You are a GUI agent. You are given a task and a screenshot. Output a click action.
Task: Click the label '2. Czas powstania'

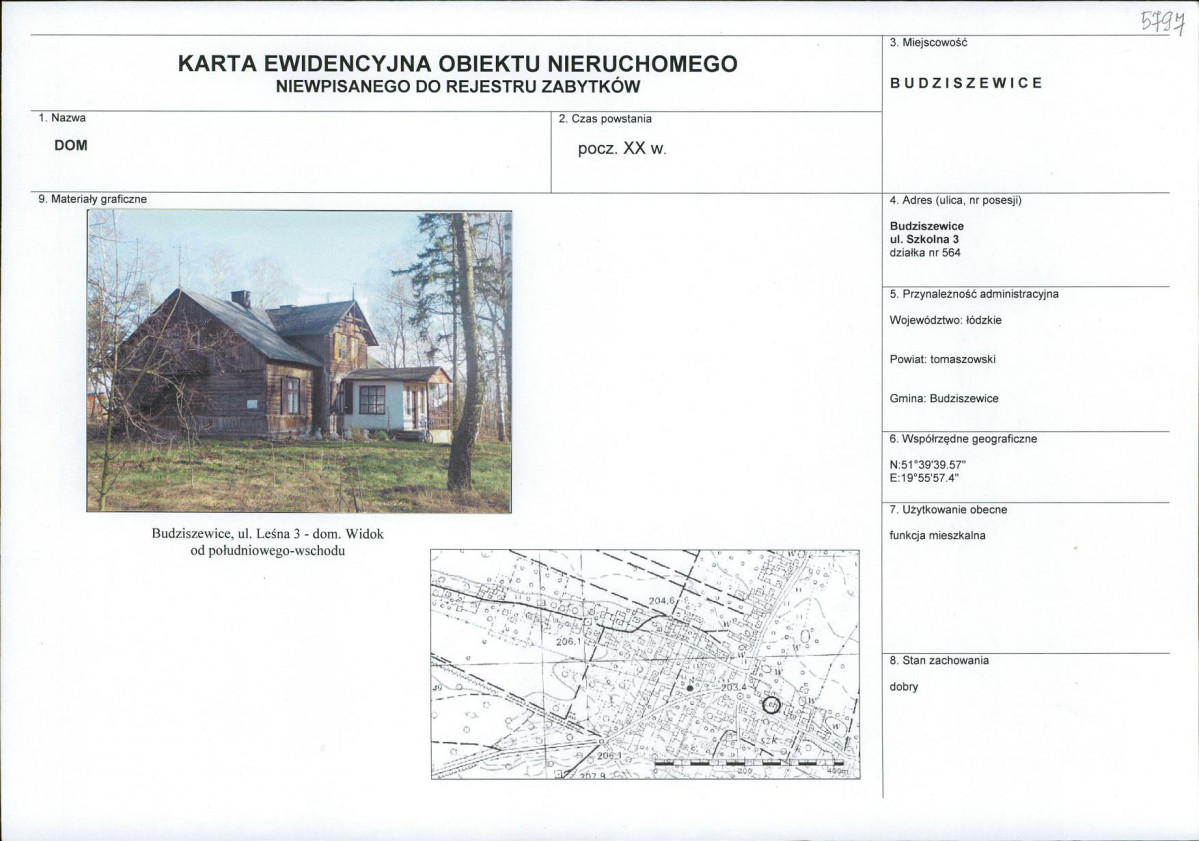tap(605, 119)
